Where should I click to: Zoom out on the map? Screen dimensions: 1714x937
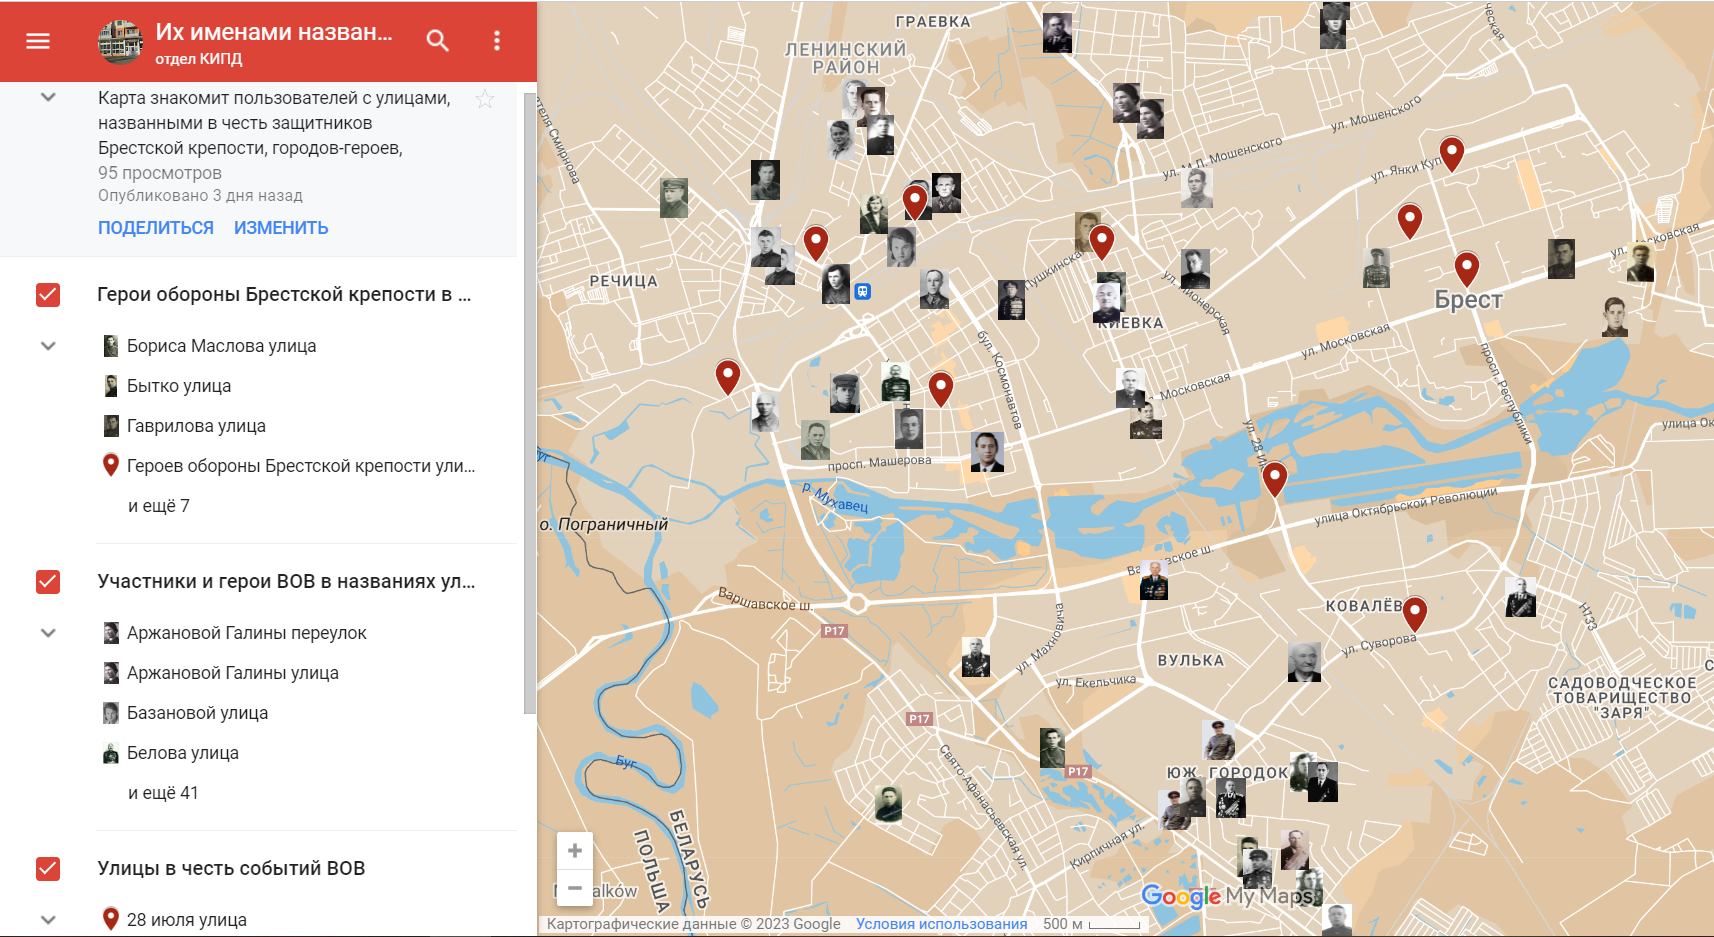pos(575,888)
